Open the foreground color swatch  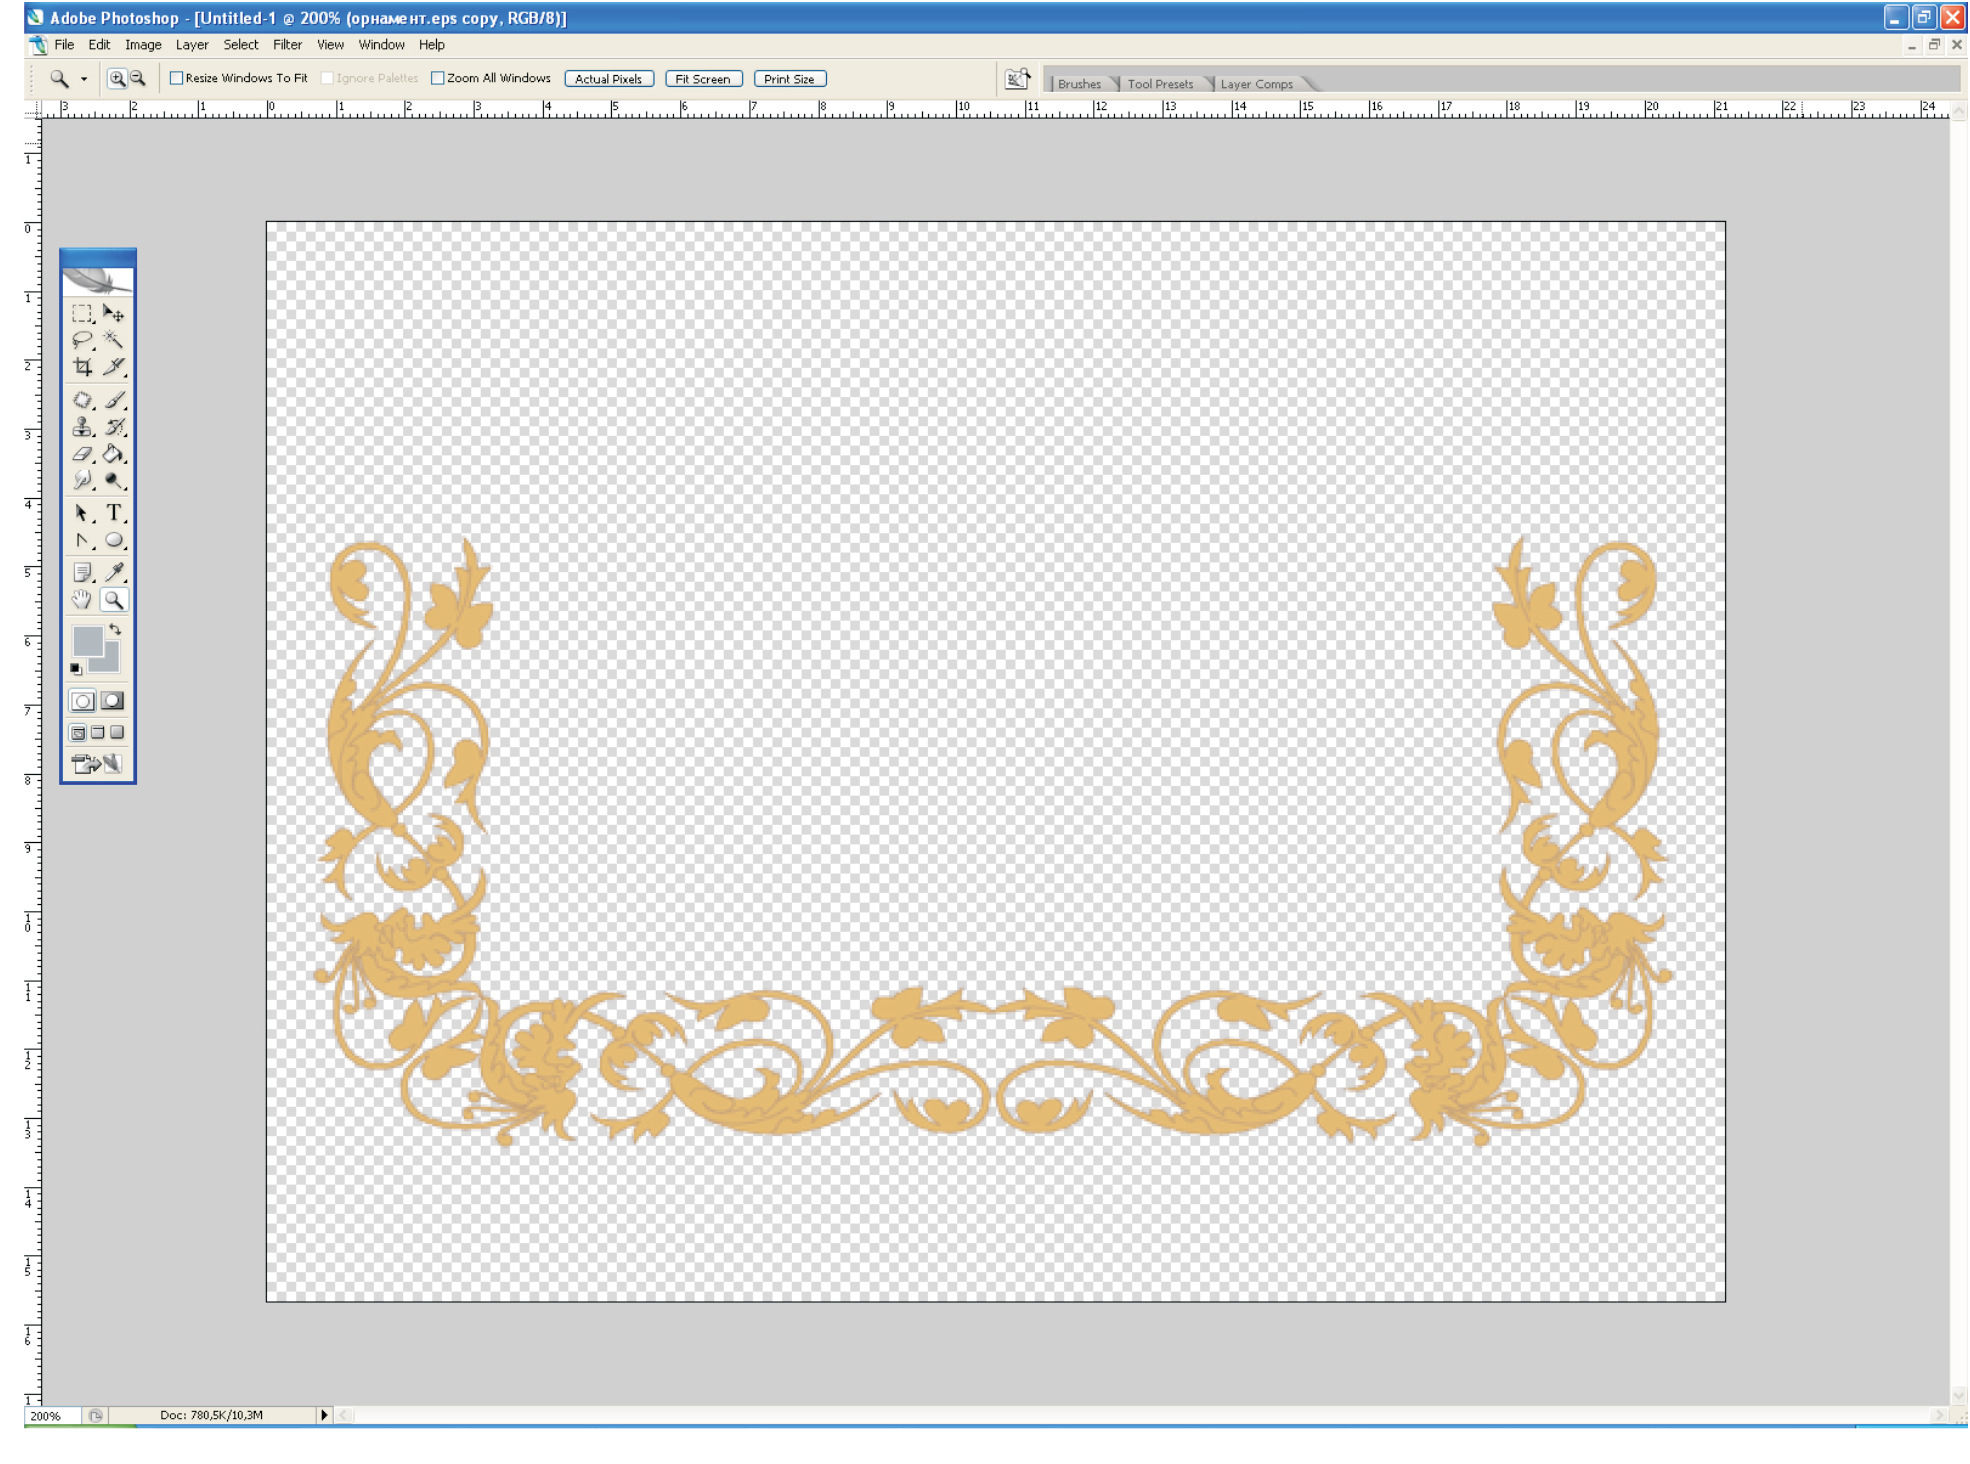pyautogui.click(x=86, y=641)
